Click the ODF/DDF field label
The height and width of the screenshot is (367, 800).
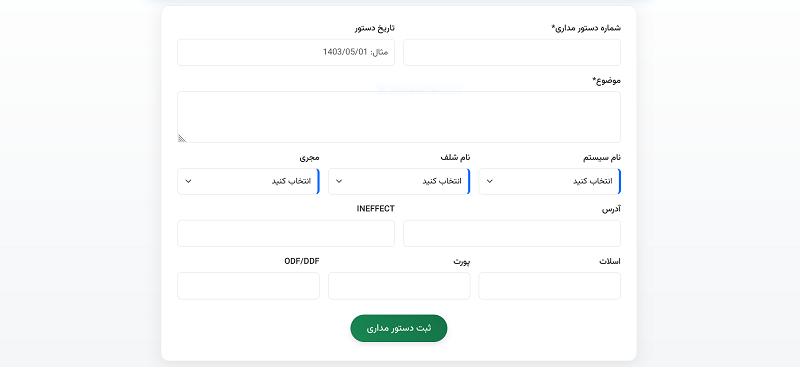(302, 261)
